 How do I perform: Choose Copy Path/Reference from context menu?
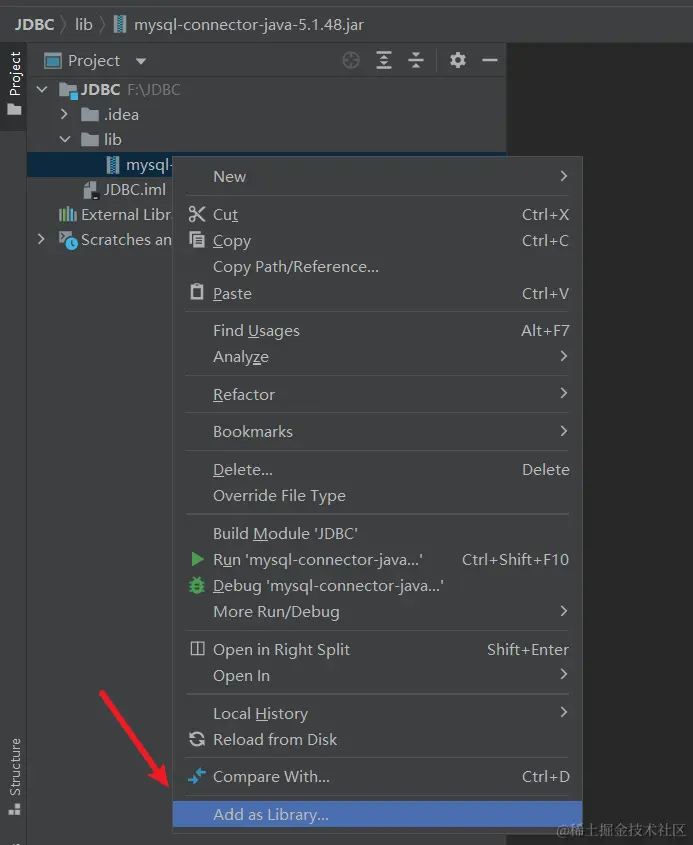tap(296, 267)
